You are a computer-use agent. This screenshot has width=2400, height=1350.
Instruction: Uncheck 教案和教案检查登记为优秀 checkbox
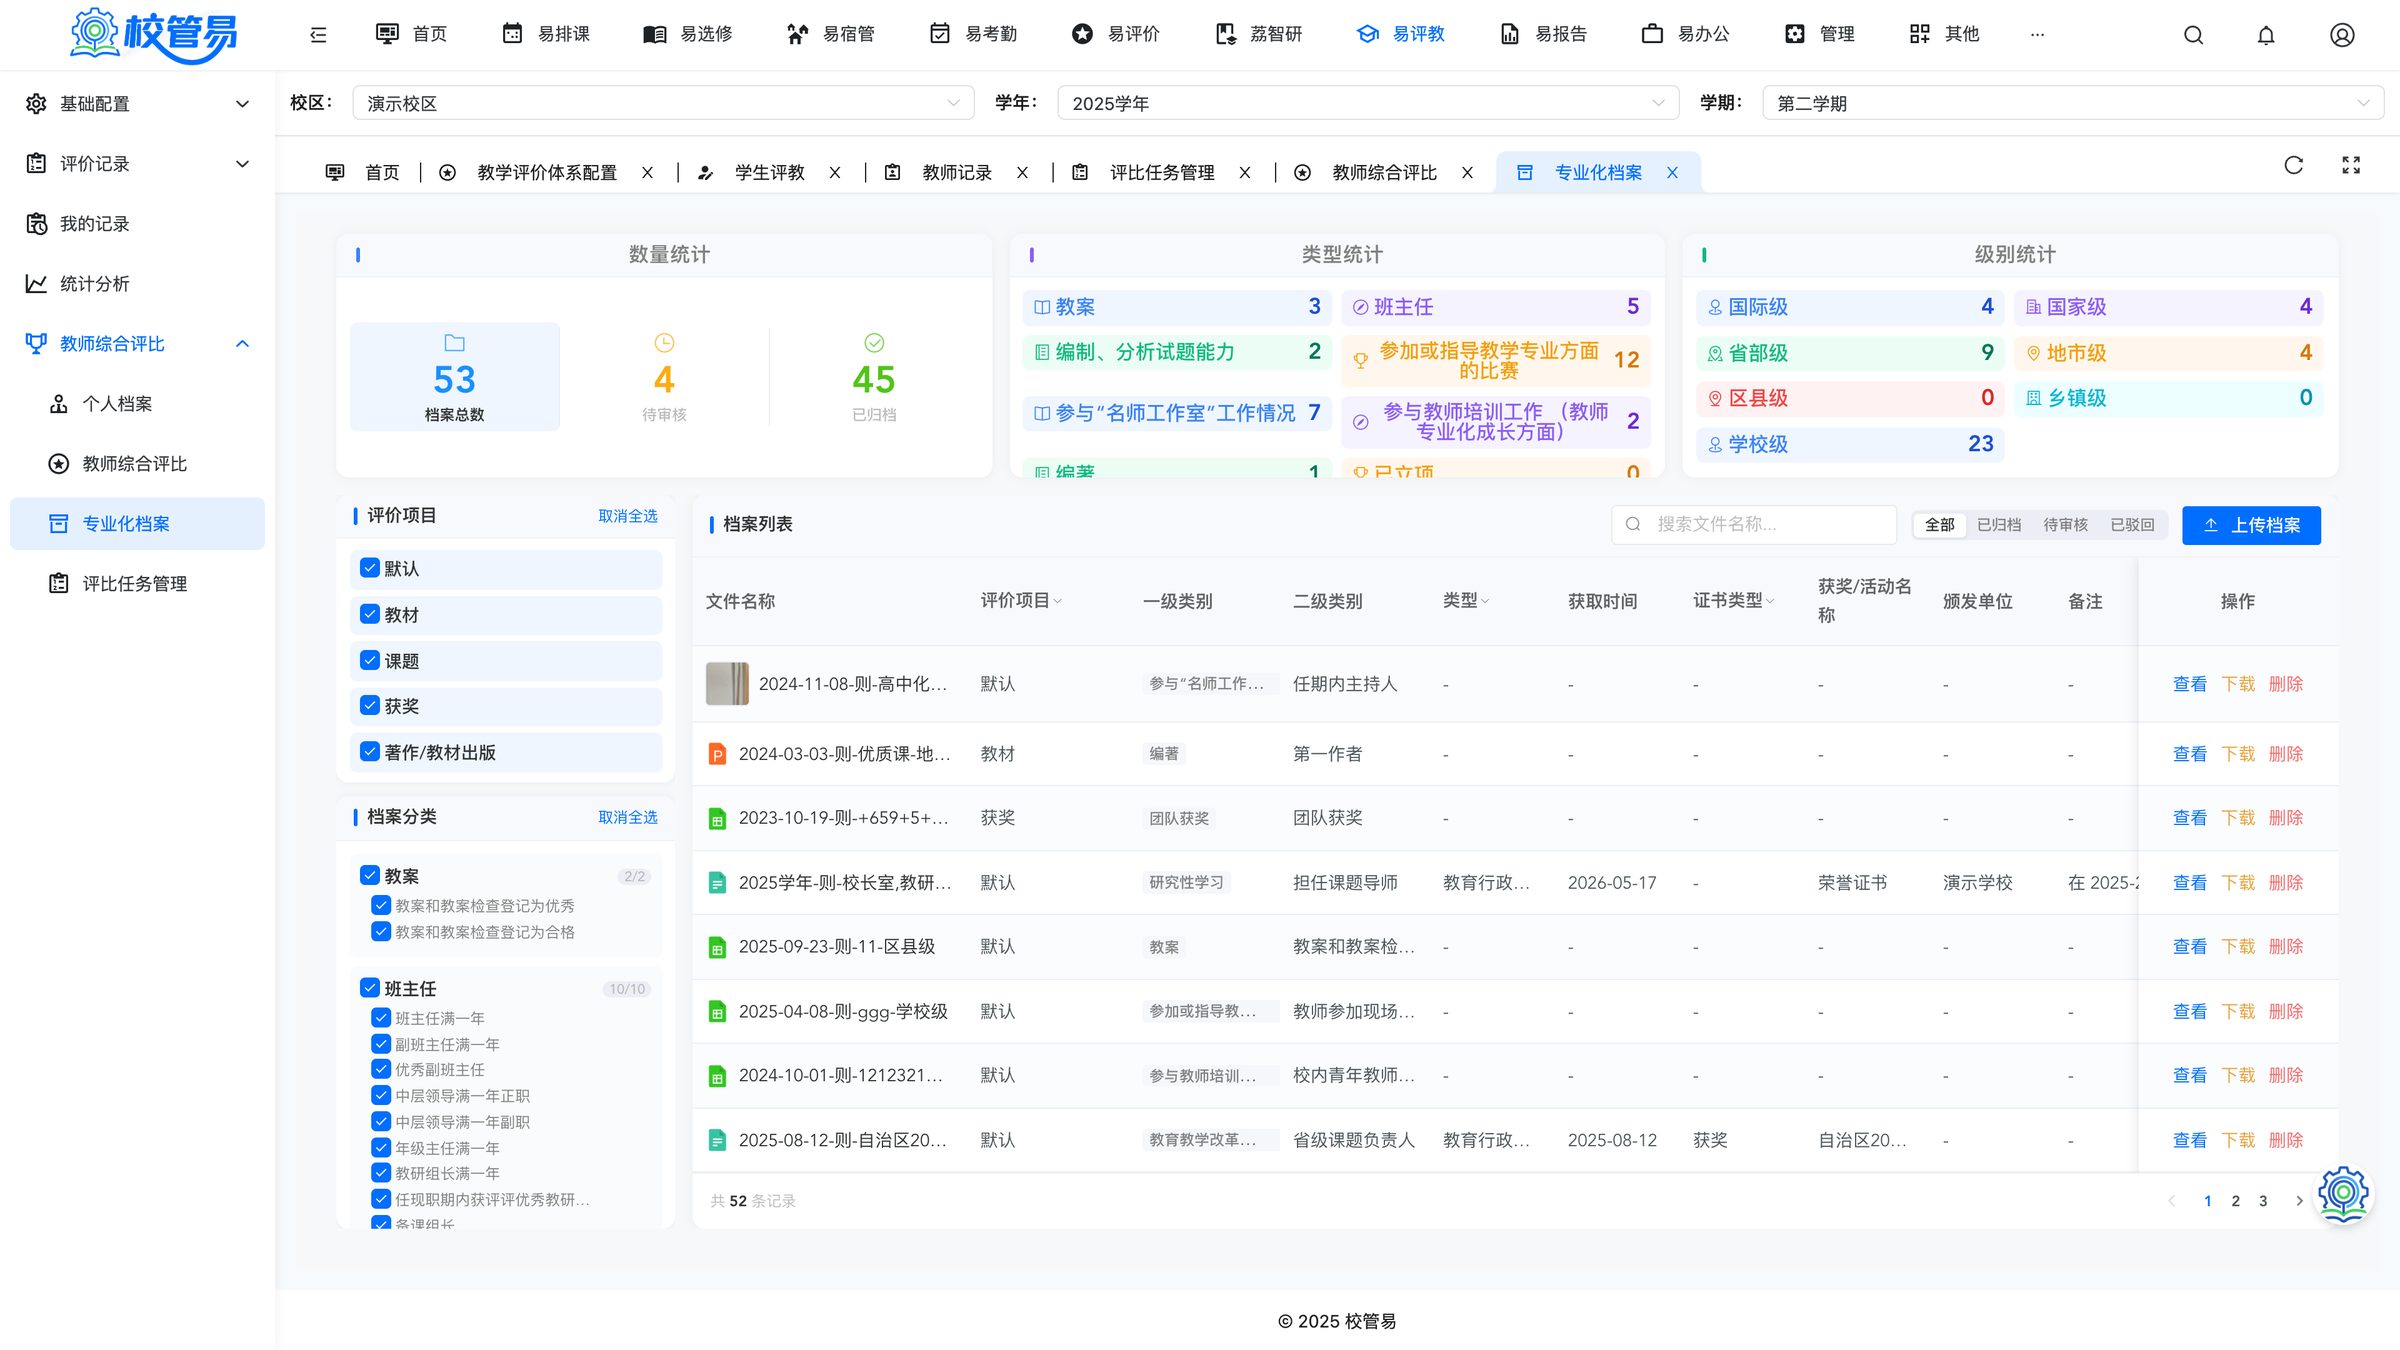(381, 905)
